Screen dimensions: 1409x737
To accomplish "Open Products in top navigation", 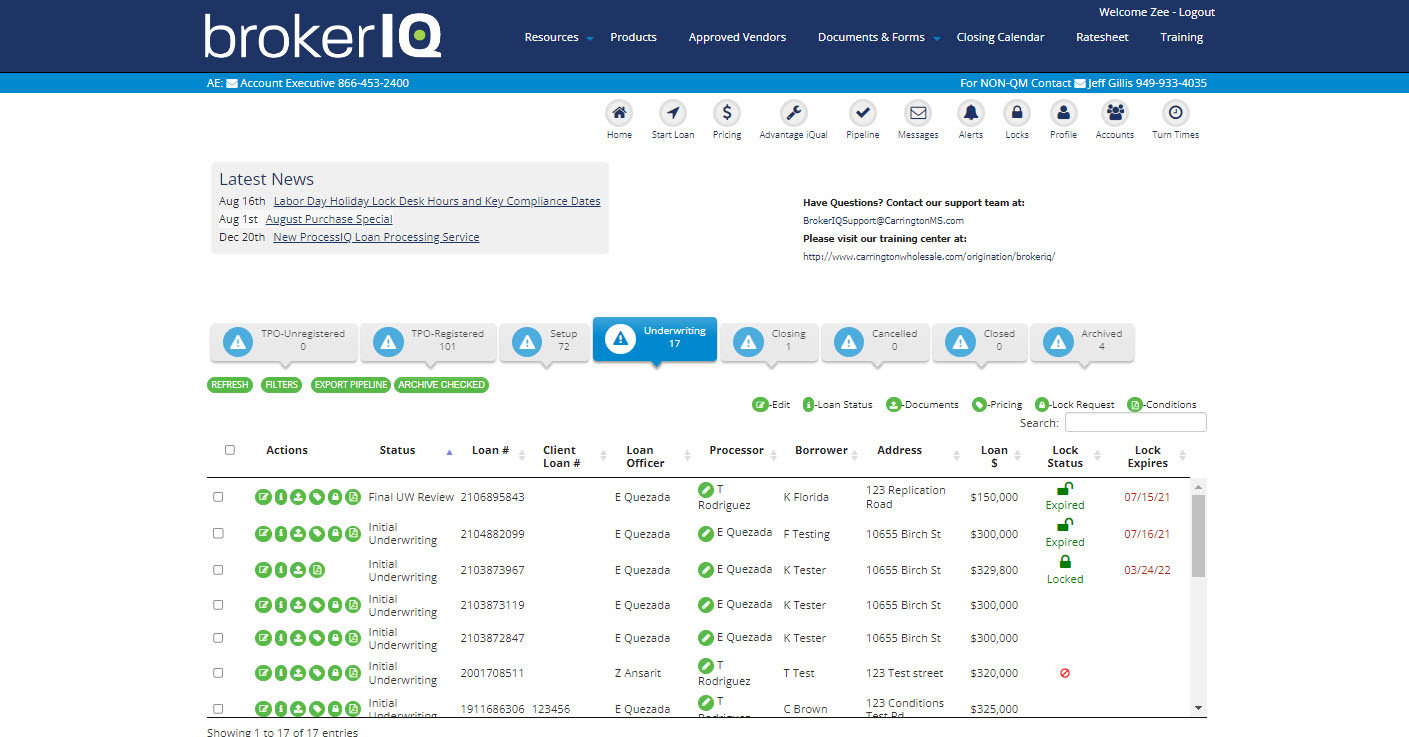I will [x=633, y=38].
